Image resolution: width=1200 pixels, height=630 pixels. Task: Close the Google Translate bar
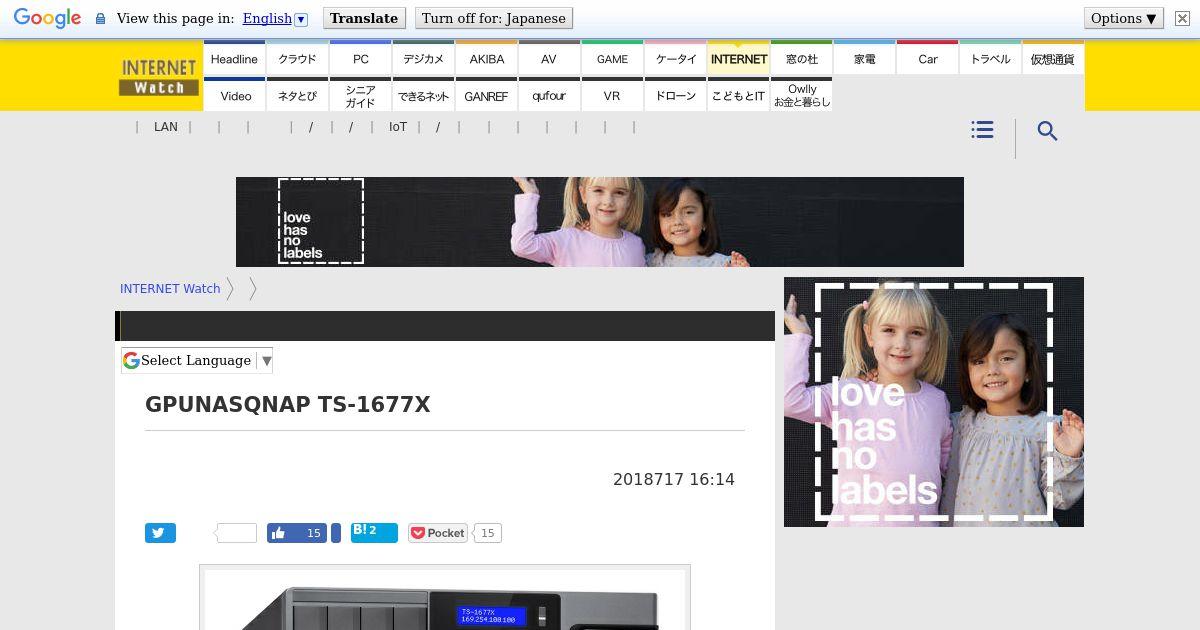click(1182, 18)
